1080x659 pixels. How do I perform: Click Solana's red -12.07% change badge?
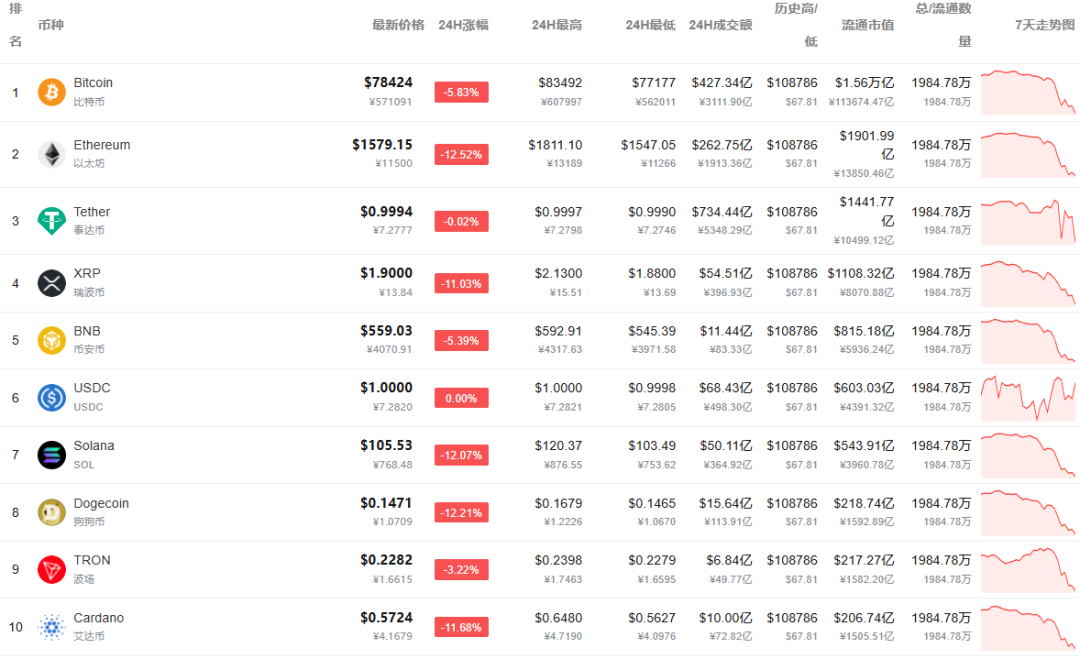point(461,455)
